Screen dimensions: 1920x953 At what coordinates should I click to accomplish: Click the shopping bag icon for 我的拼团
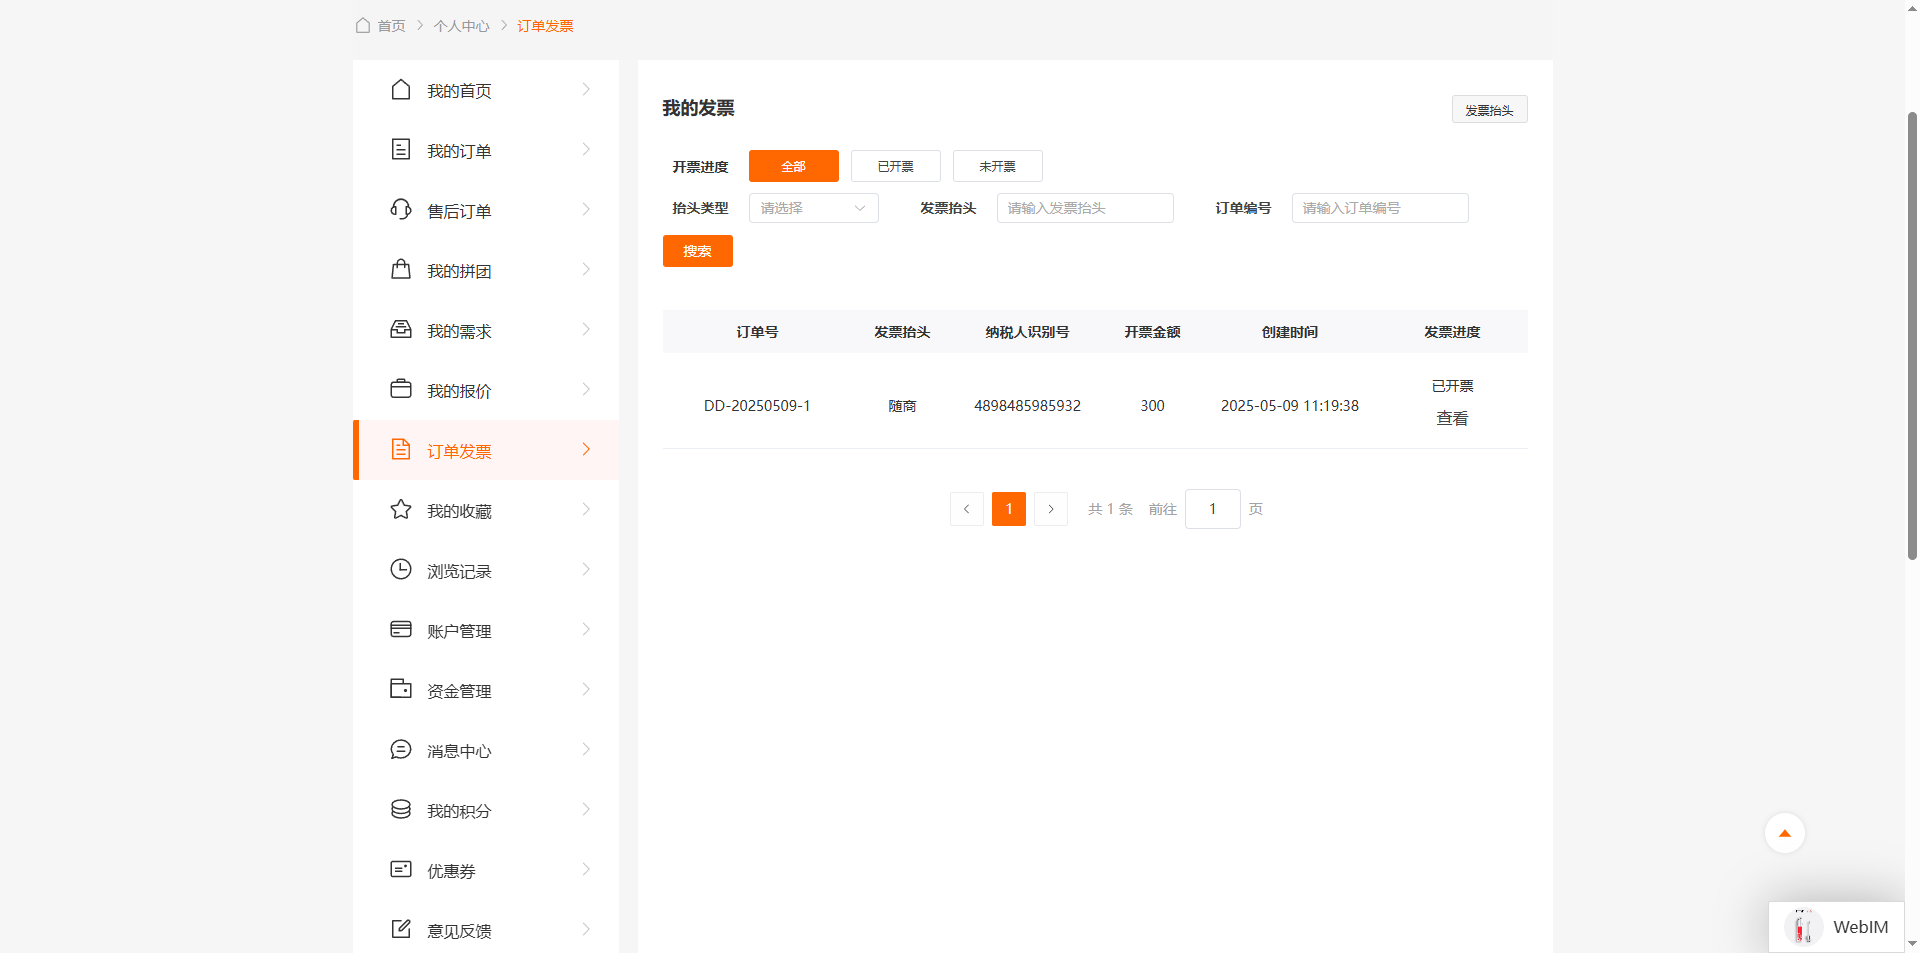(401, 270)
